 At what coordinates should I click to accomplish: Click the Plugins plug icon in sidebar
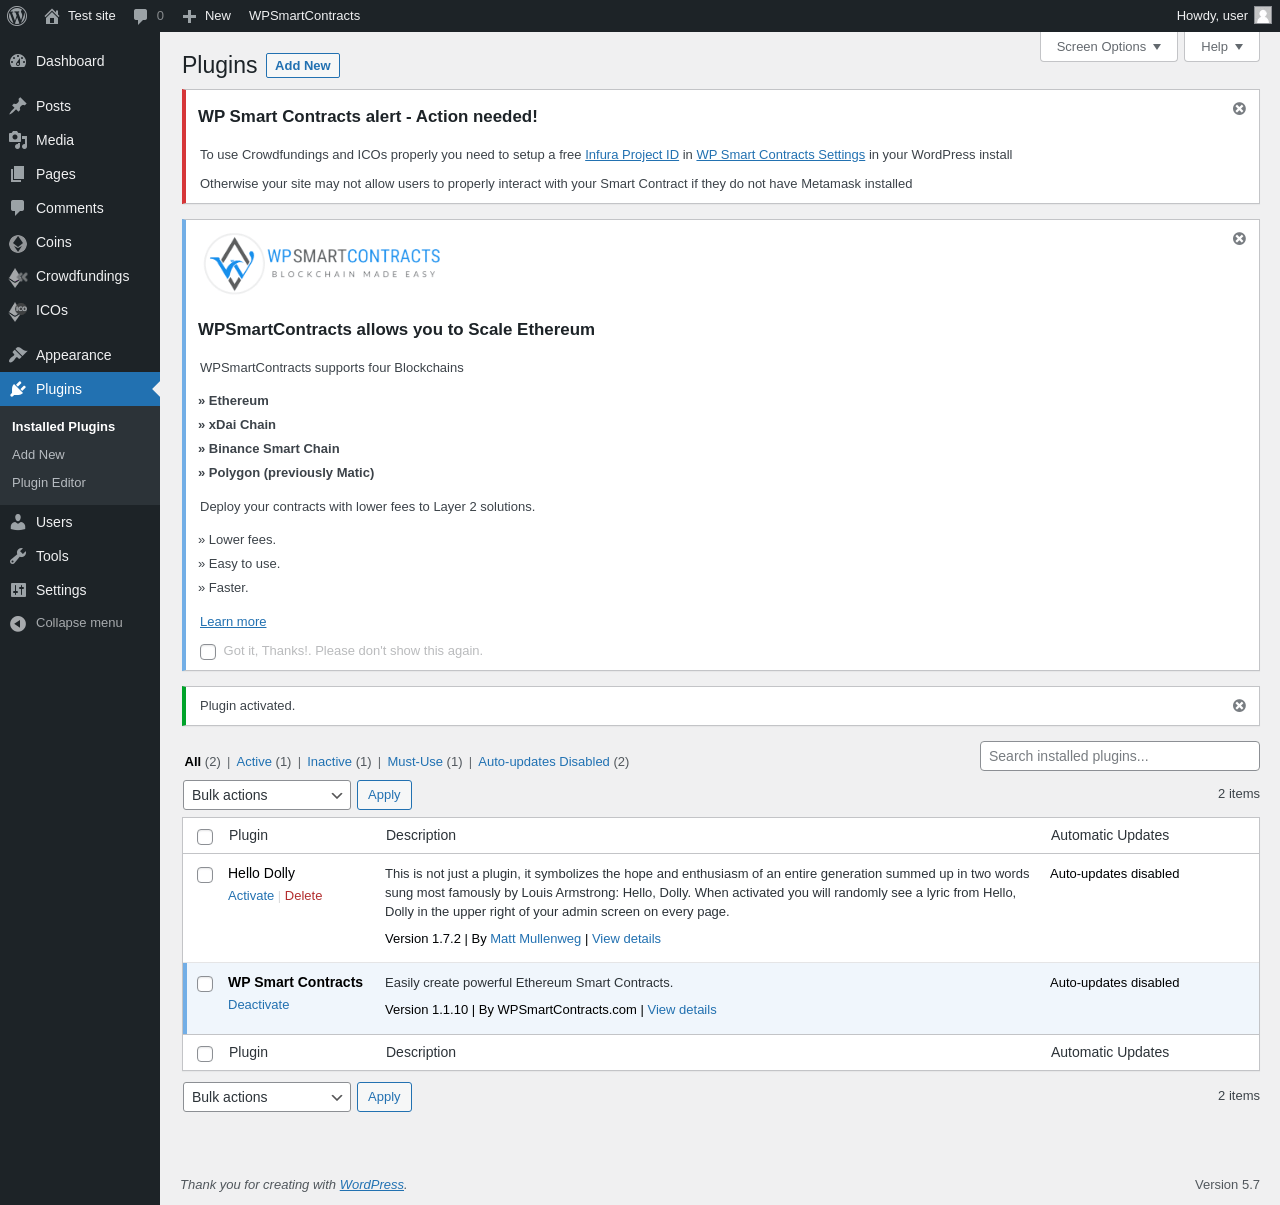[18, 389]
